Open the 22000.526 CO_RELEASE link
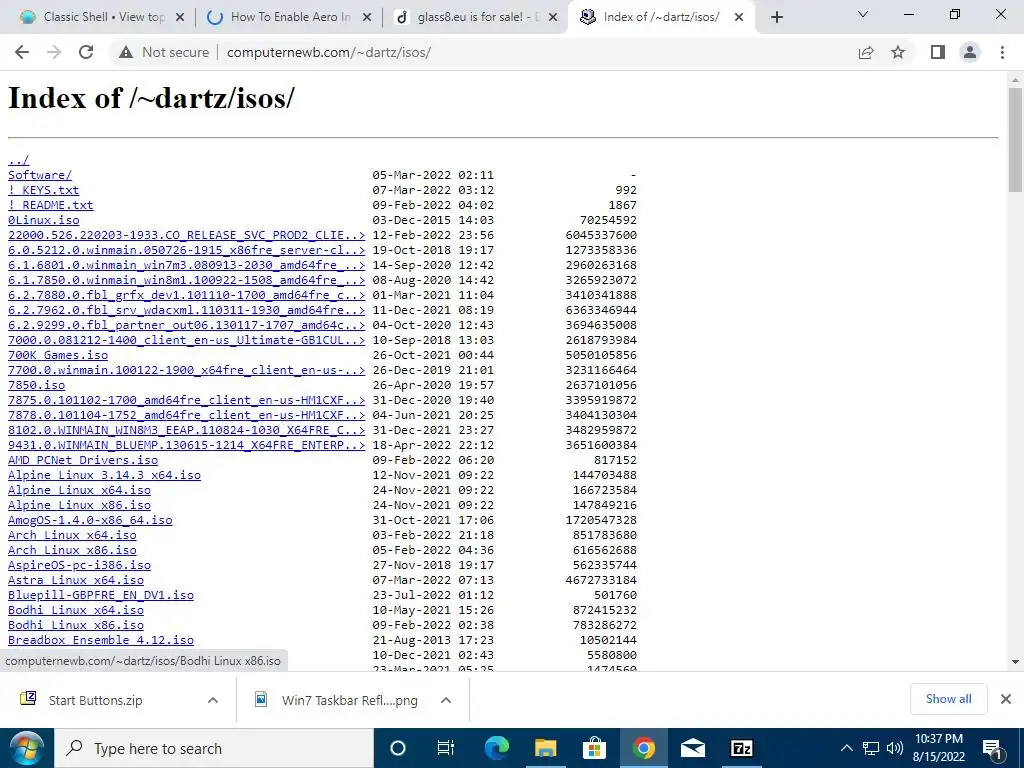Viewport: 1024px width, 768px height. click(187, 235)
